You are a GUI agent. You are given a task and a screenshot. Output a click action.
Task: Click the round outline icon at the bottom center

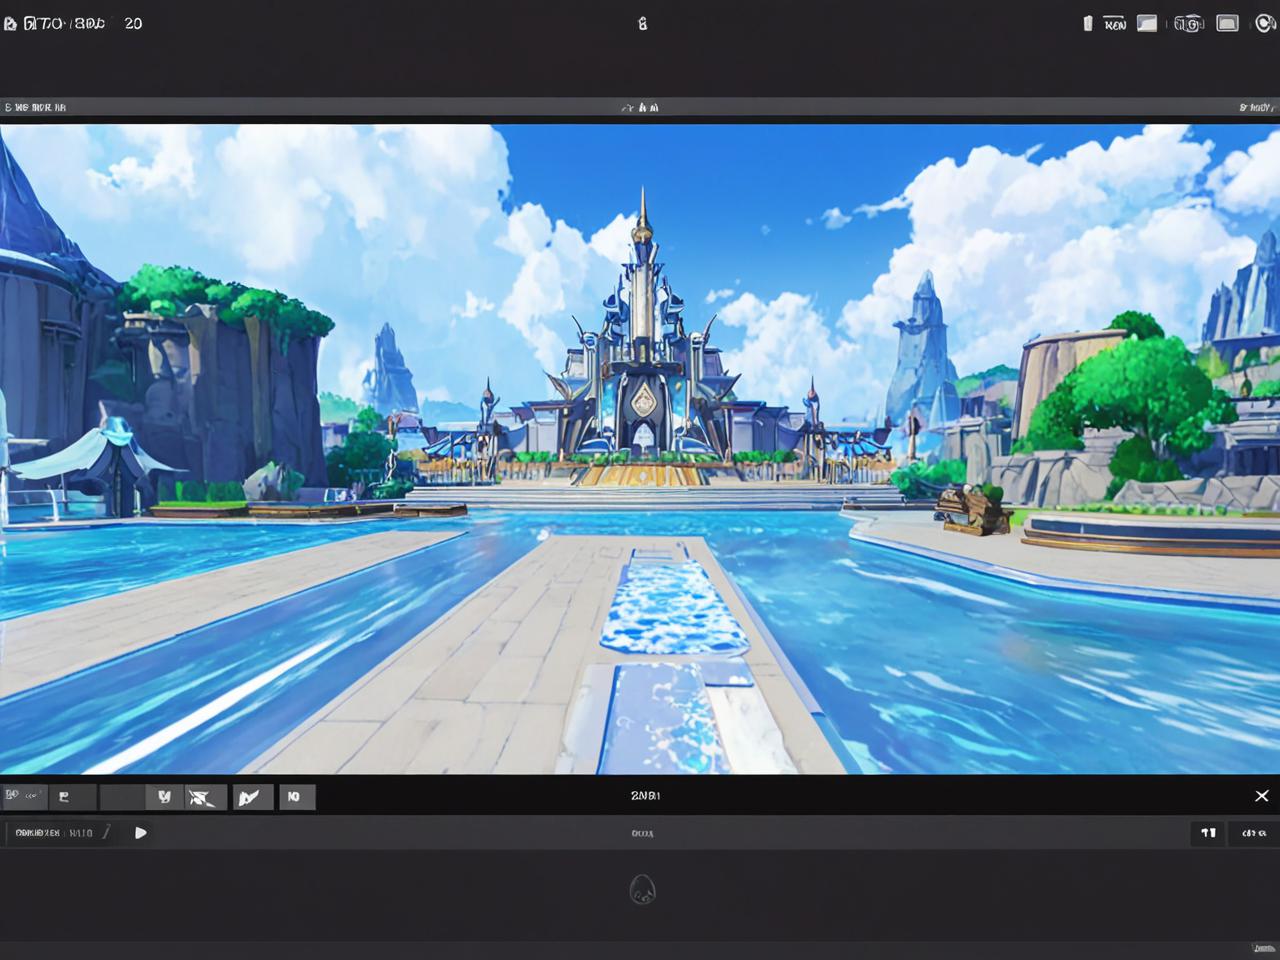click(642, 889)
